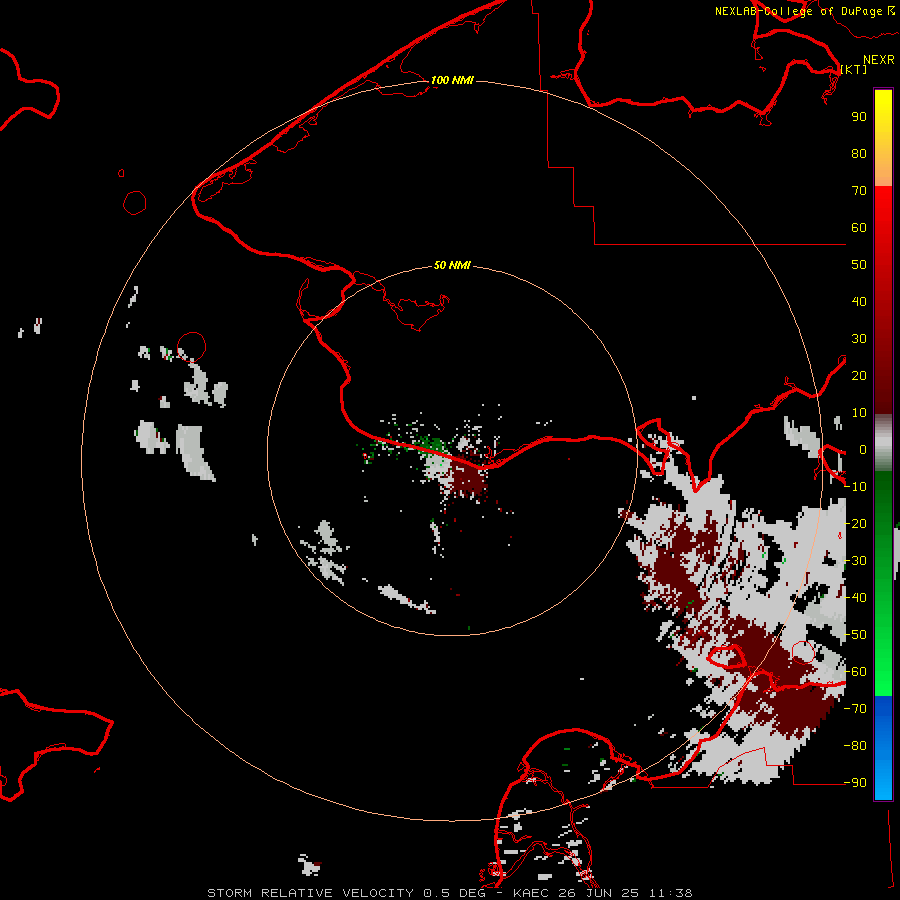Click the "-40" value on velocity scale
Screen dimensions: 900x900
pyautogui.click(x=855, y=598)
